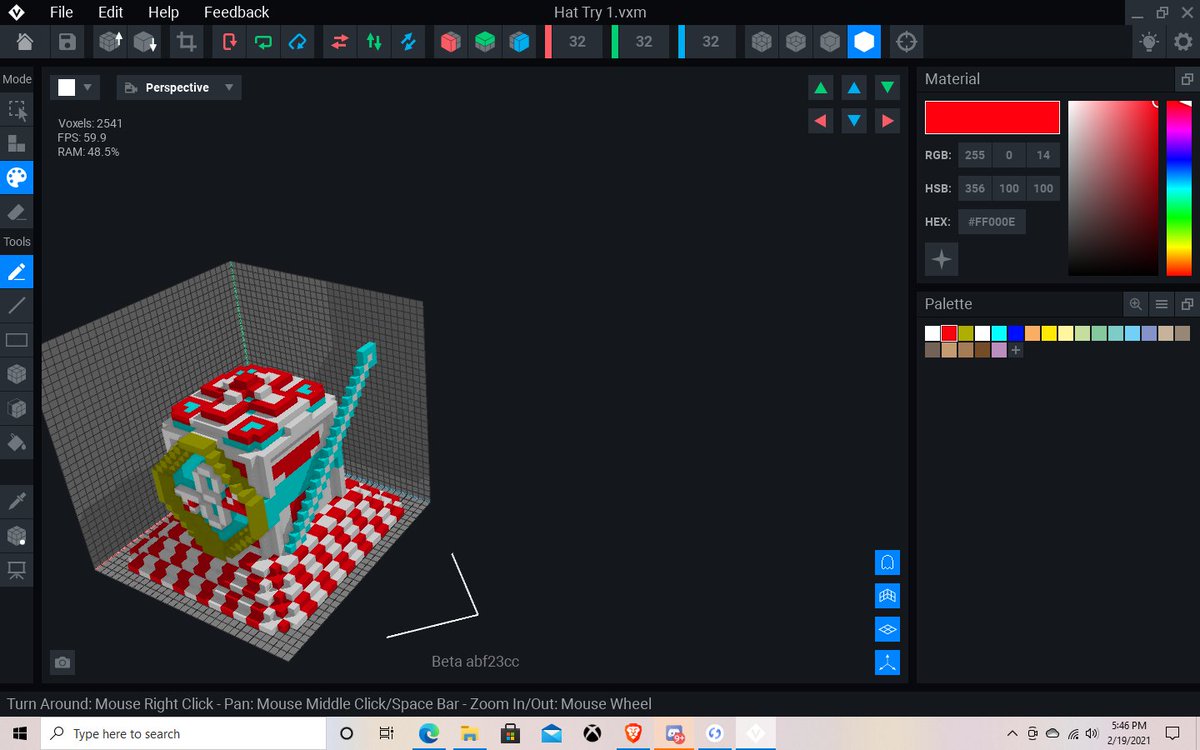1200x750 pixels.
Task: Add new color with palette plus
Action: point(1016,350)
